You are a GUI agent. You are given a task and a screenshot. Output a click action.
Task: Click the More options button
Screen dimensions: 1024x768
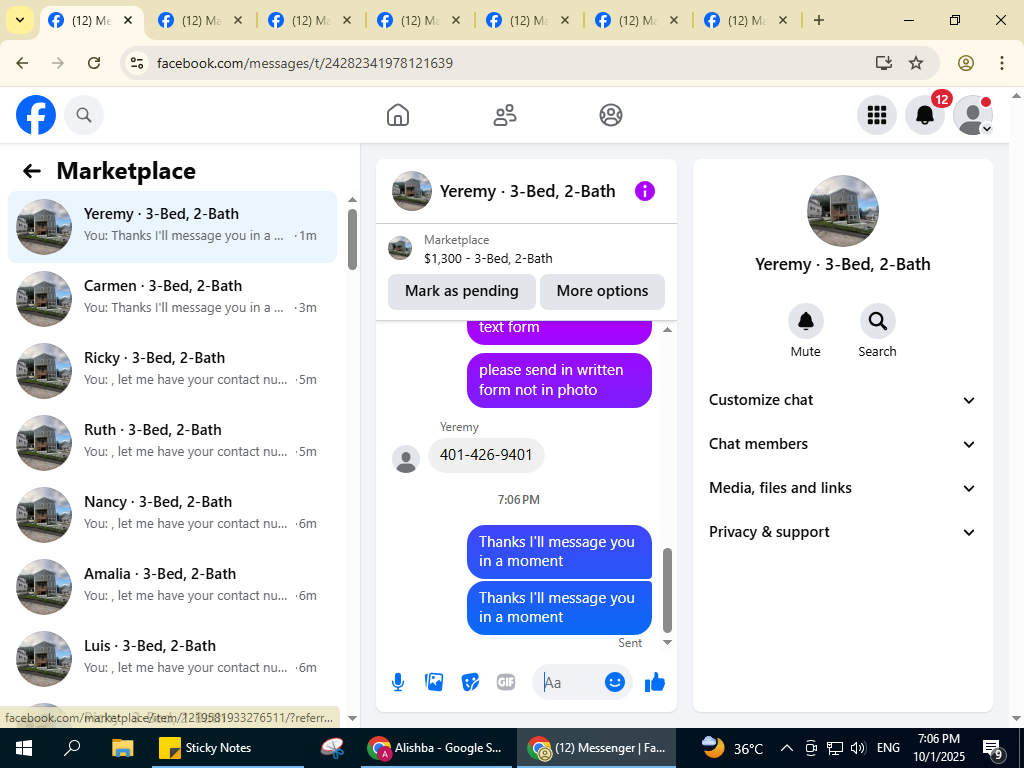(602, 291)
